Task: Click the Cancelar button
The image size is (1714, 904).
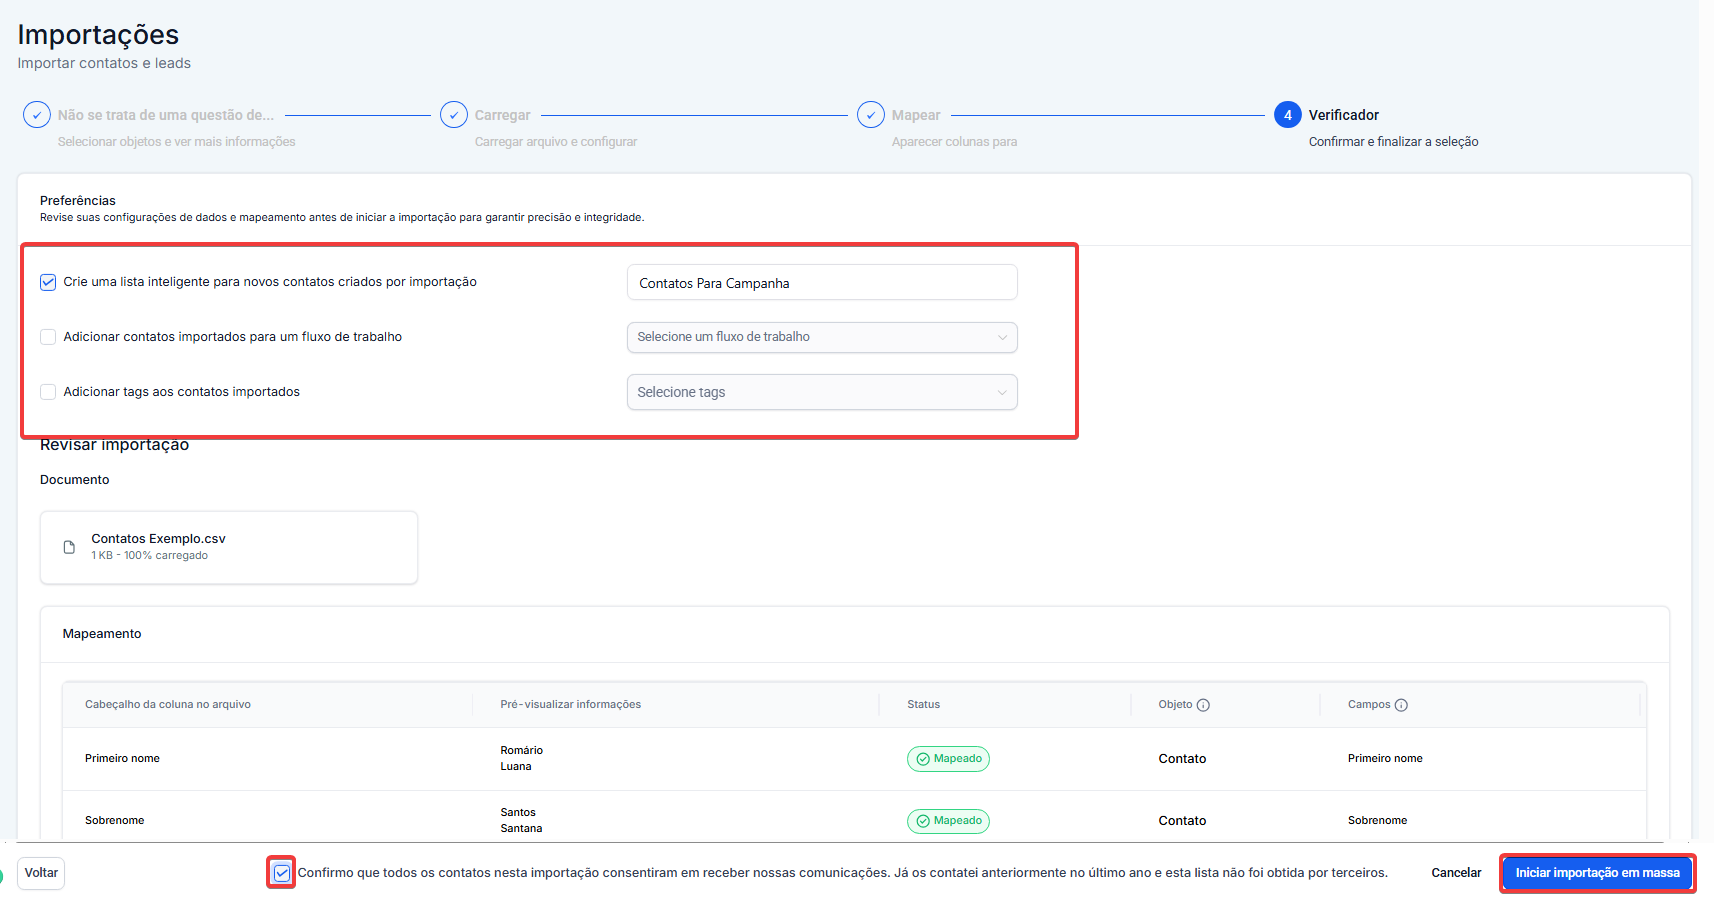Action: click(x=1456, y=873)
